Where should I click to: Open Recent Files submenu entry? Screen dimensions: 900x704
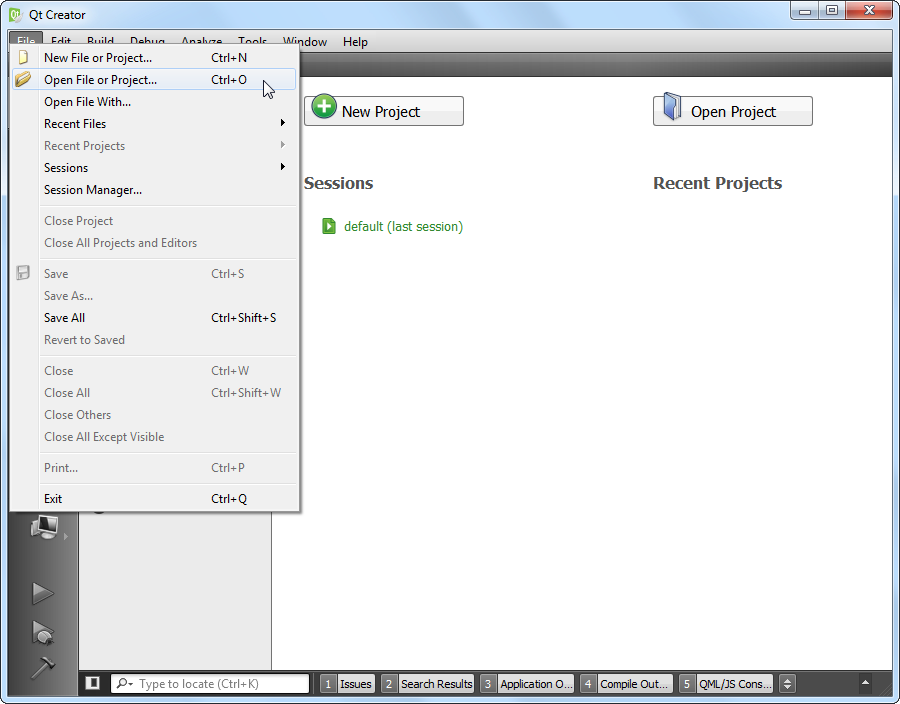[154, 123]
